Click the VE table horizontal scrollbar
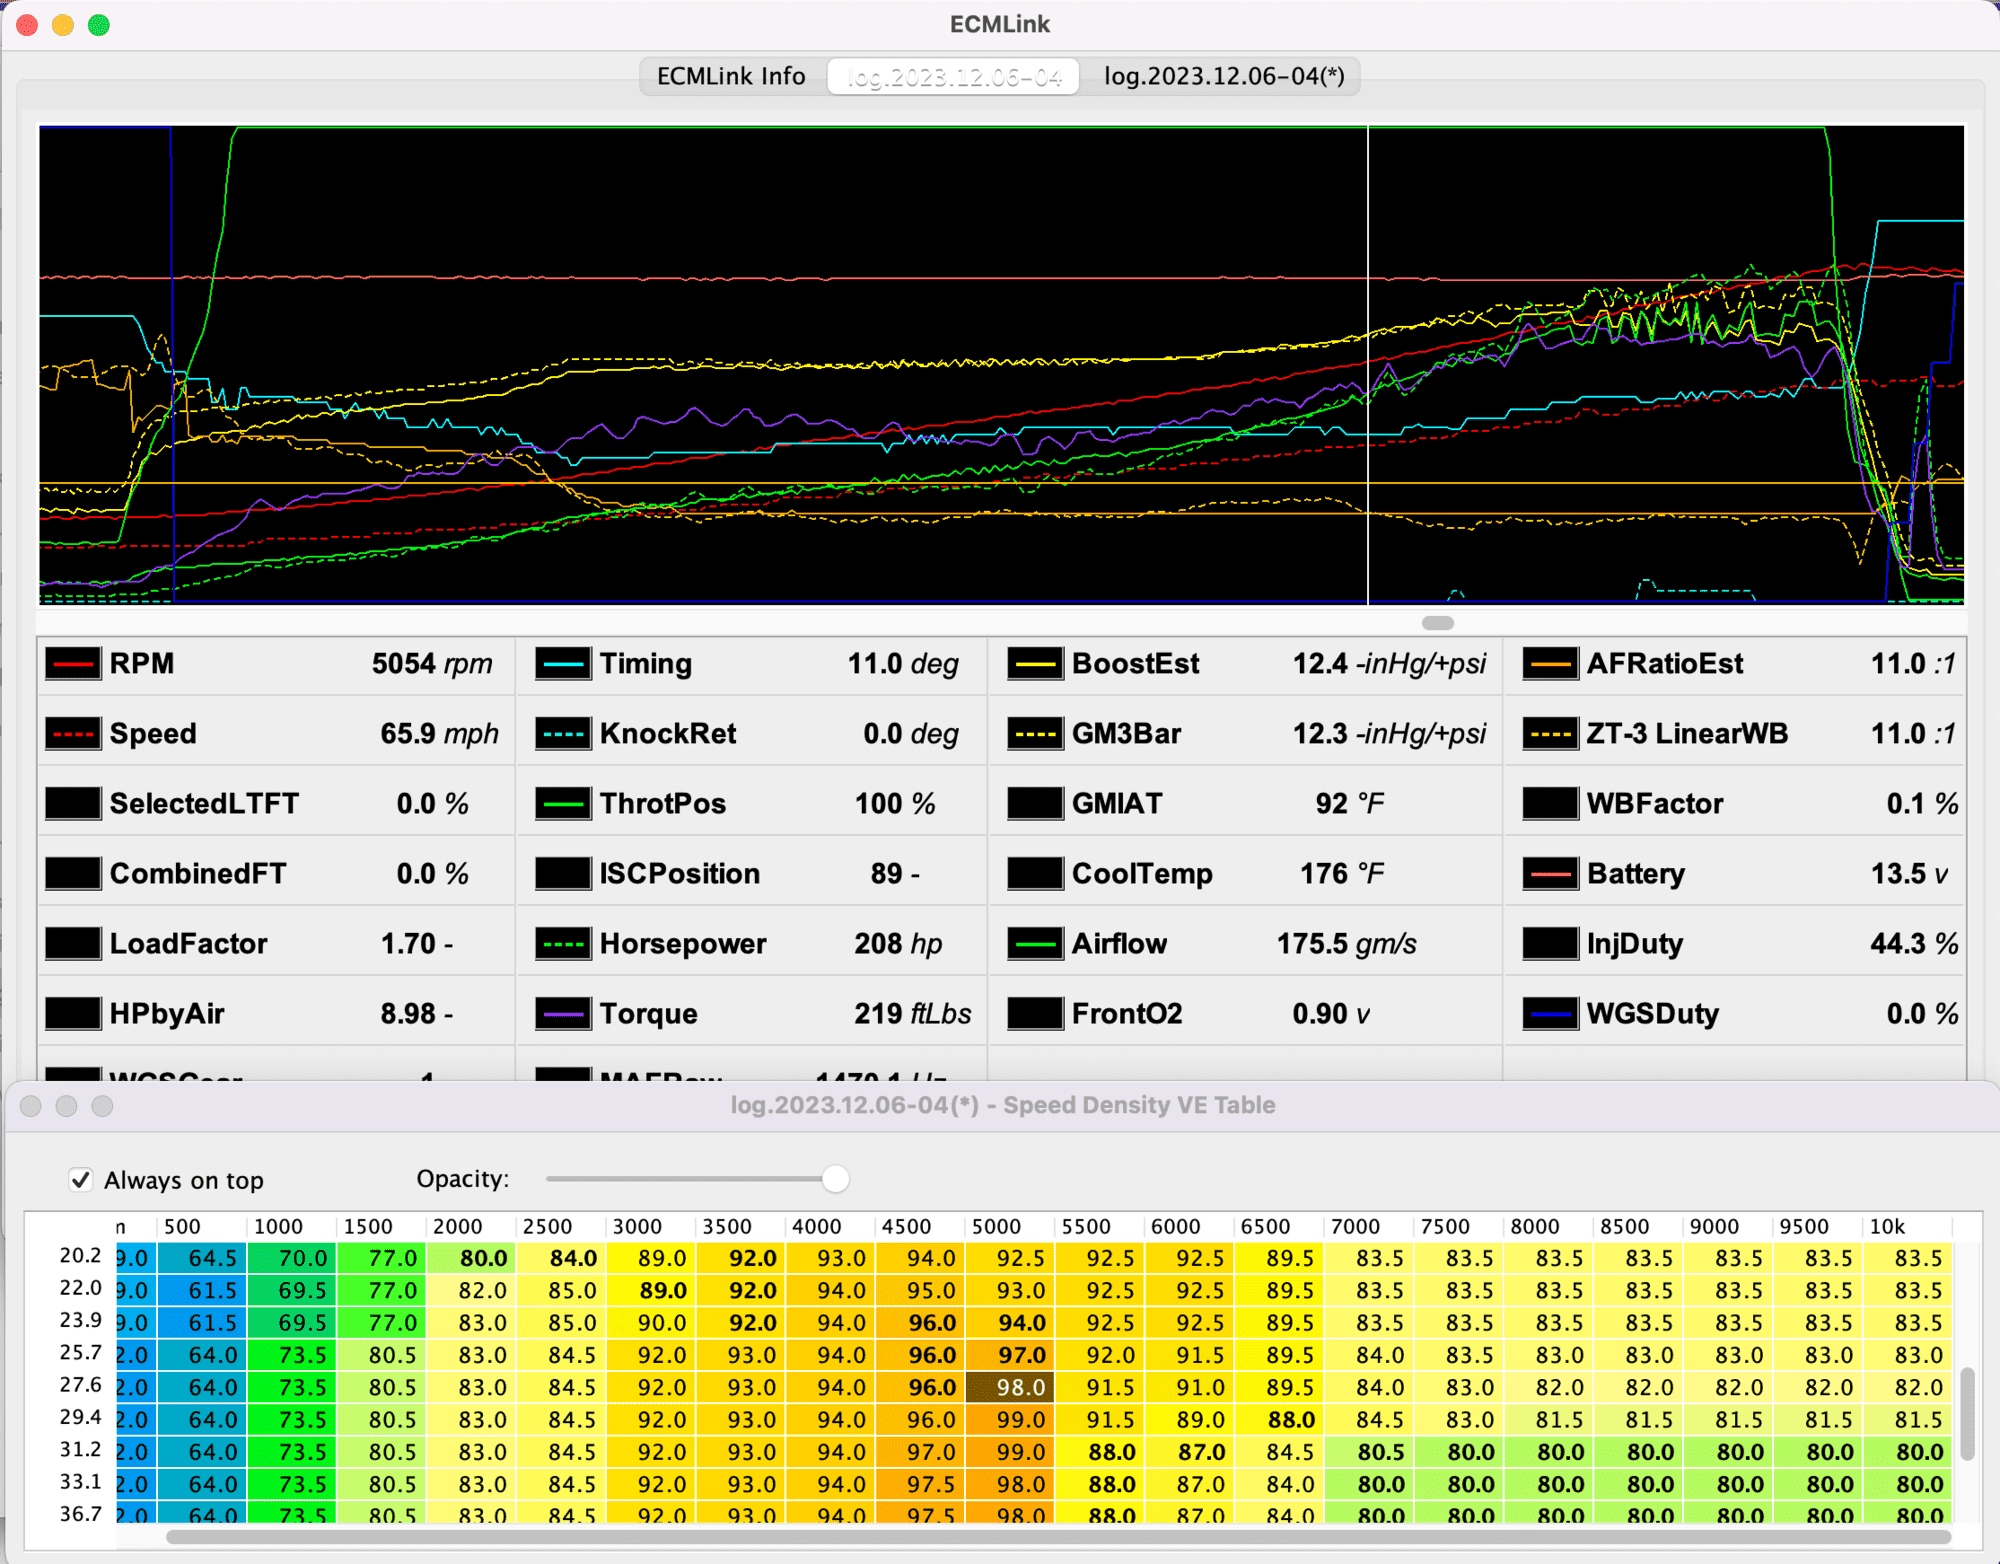 click(x=1058, y=1536)
